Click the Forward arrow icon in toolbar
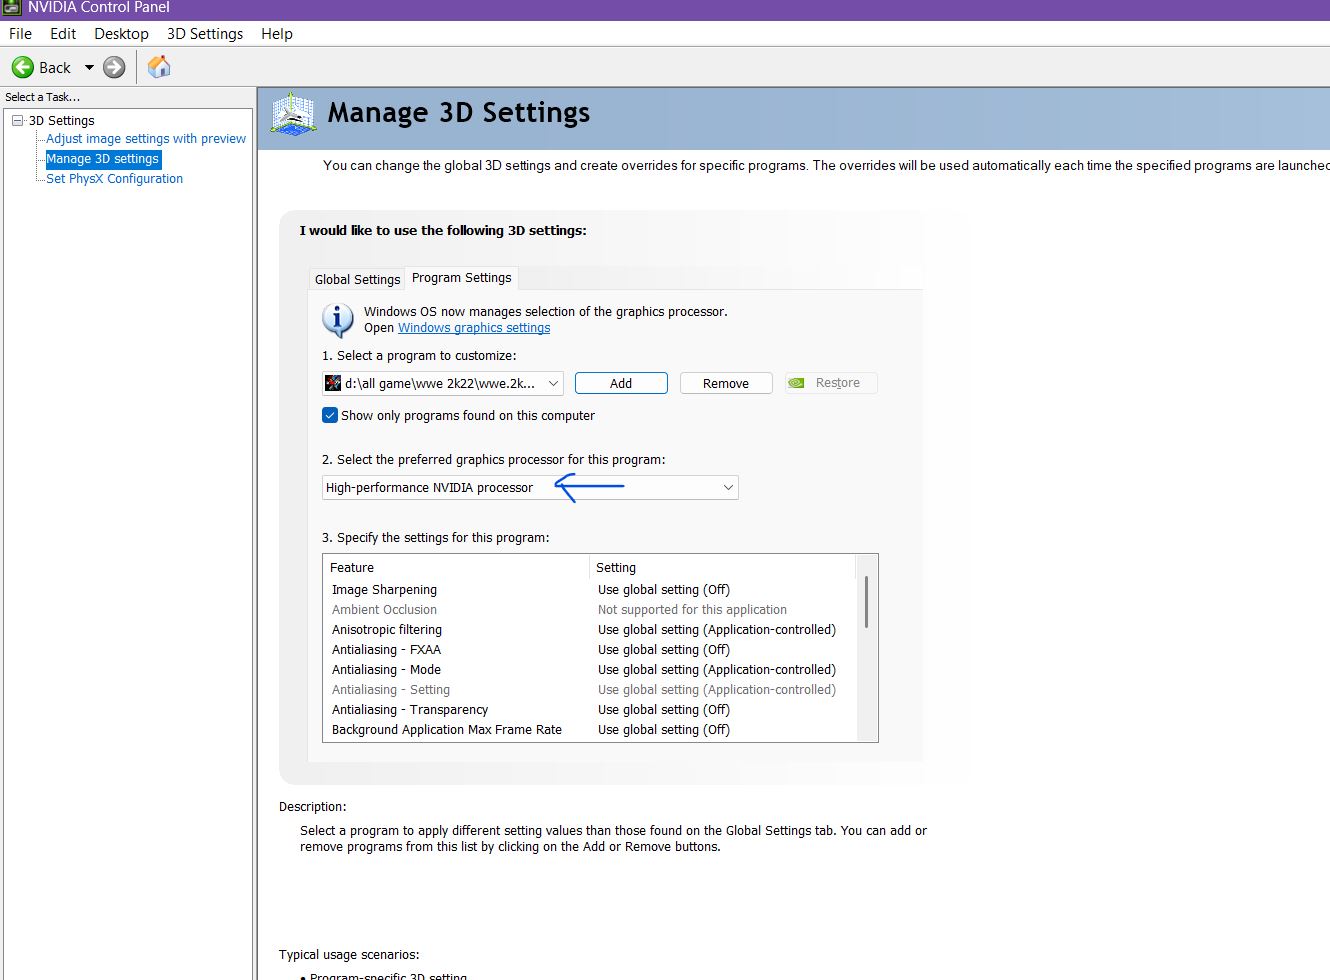Image resolution: width=1330 pixels, height=980 pixels. click(115, 67)
